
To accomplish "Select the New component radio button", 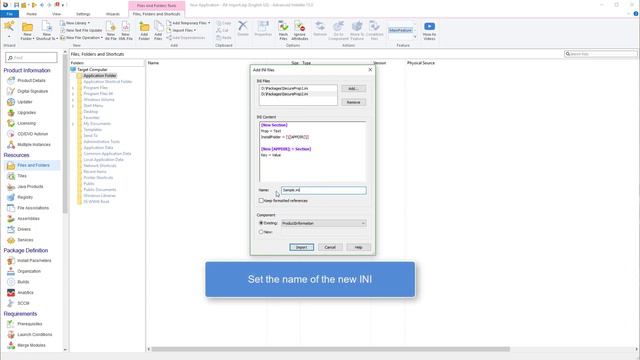I will pos(261,232).
